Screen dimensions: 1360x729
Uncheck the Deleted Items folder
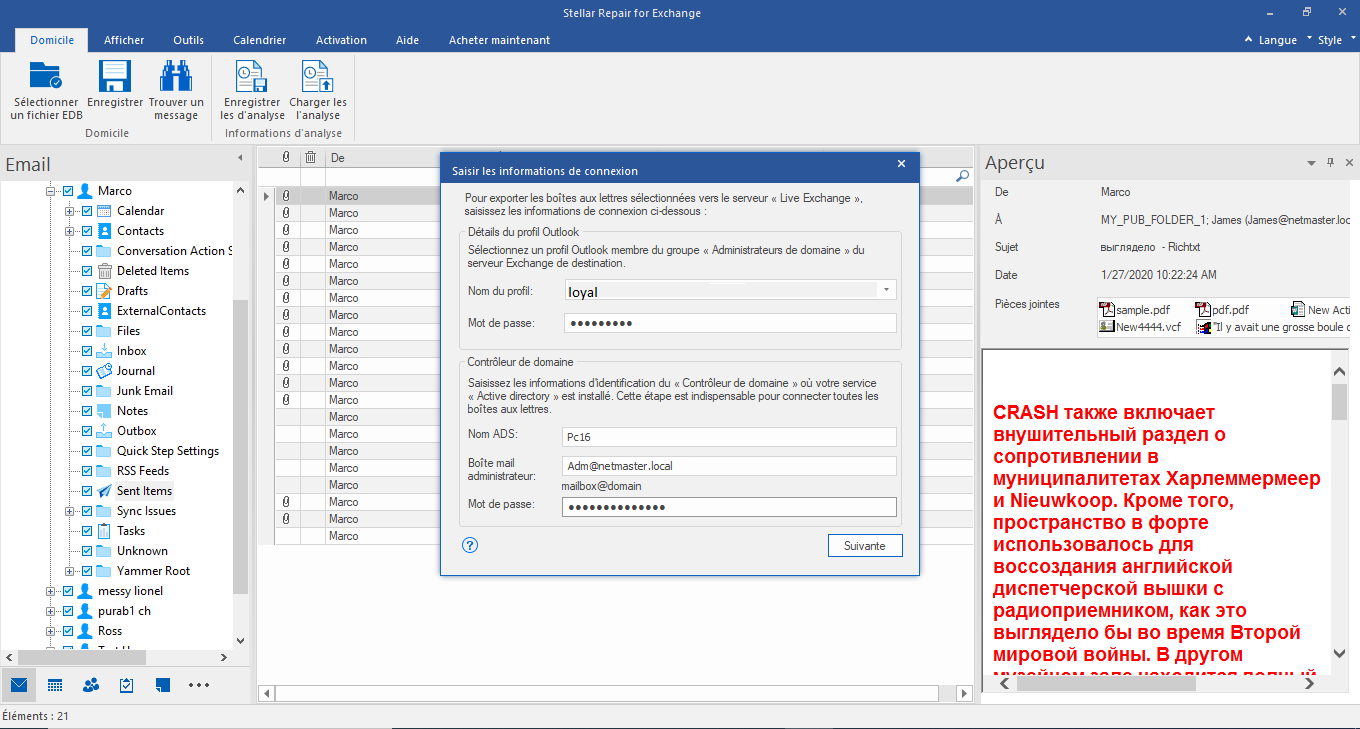coord(87,271)
